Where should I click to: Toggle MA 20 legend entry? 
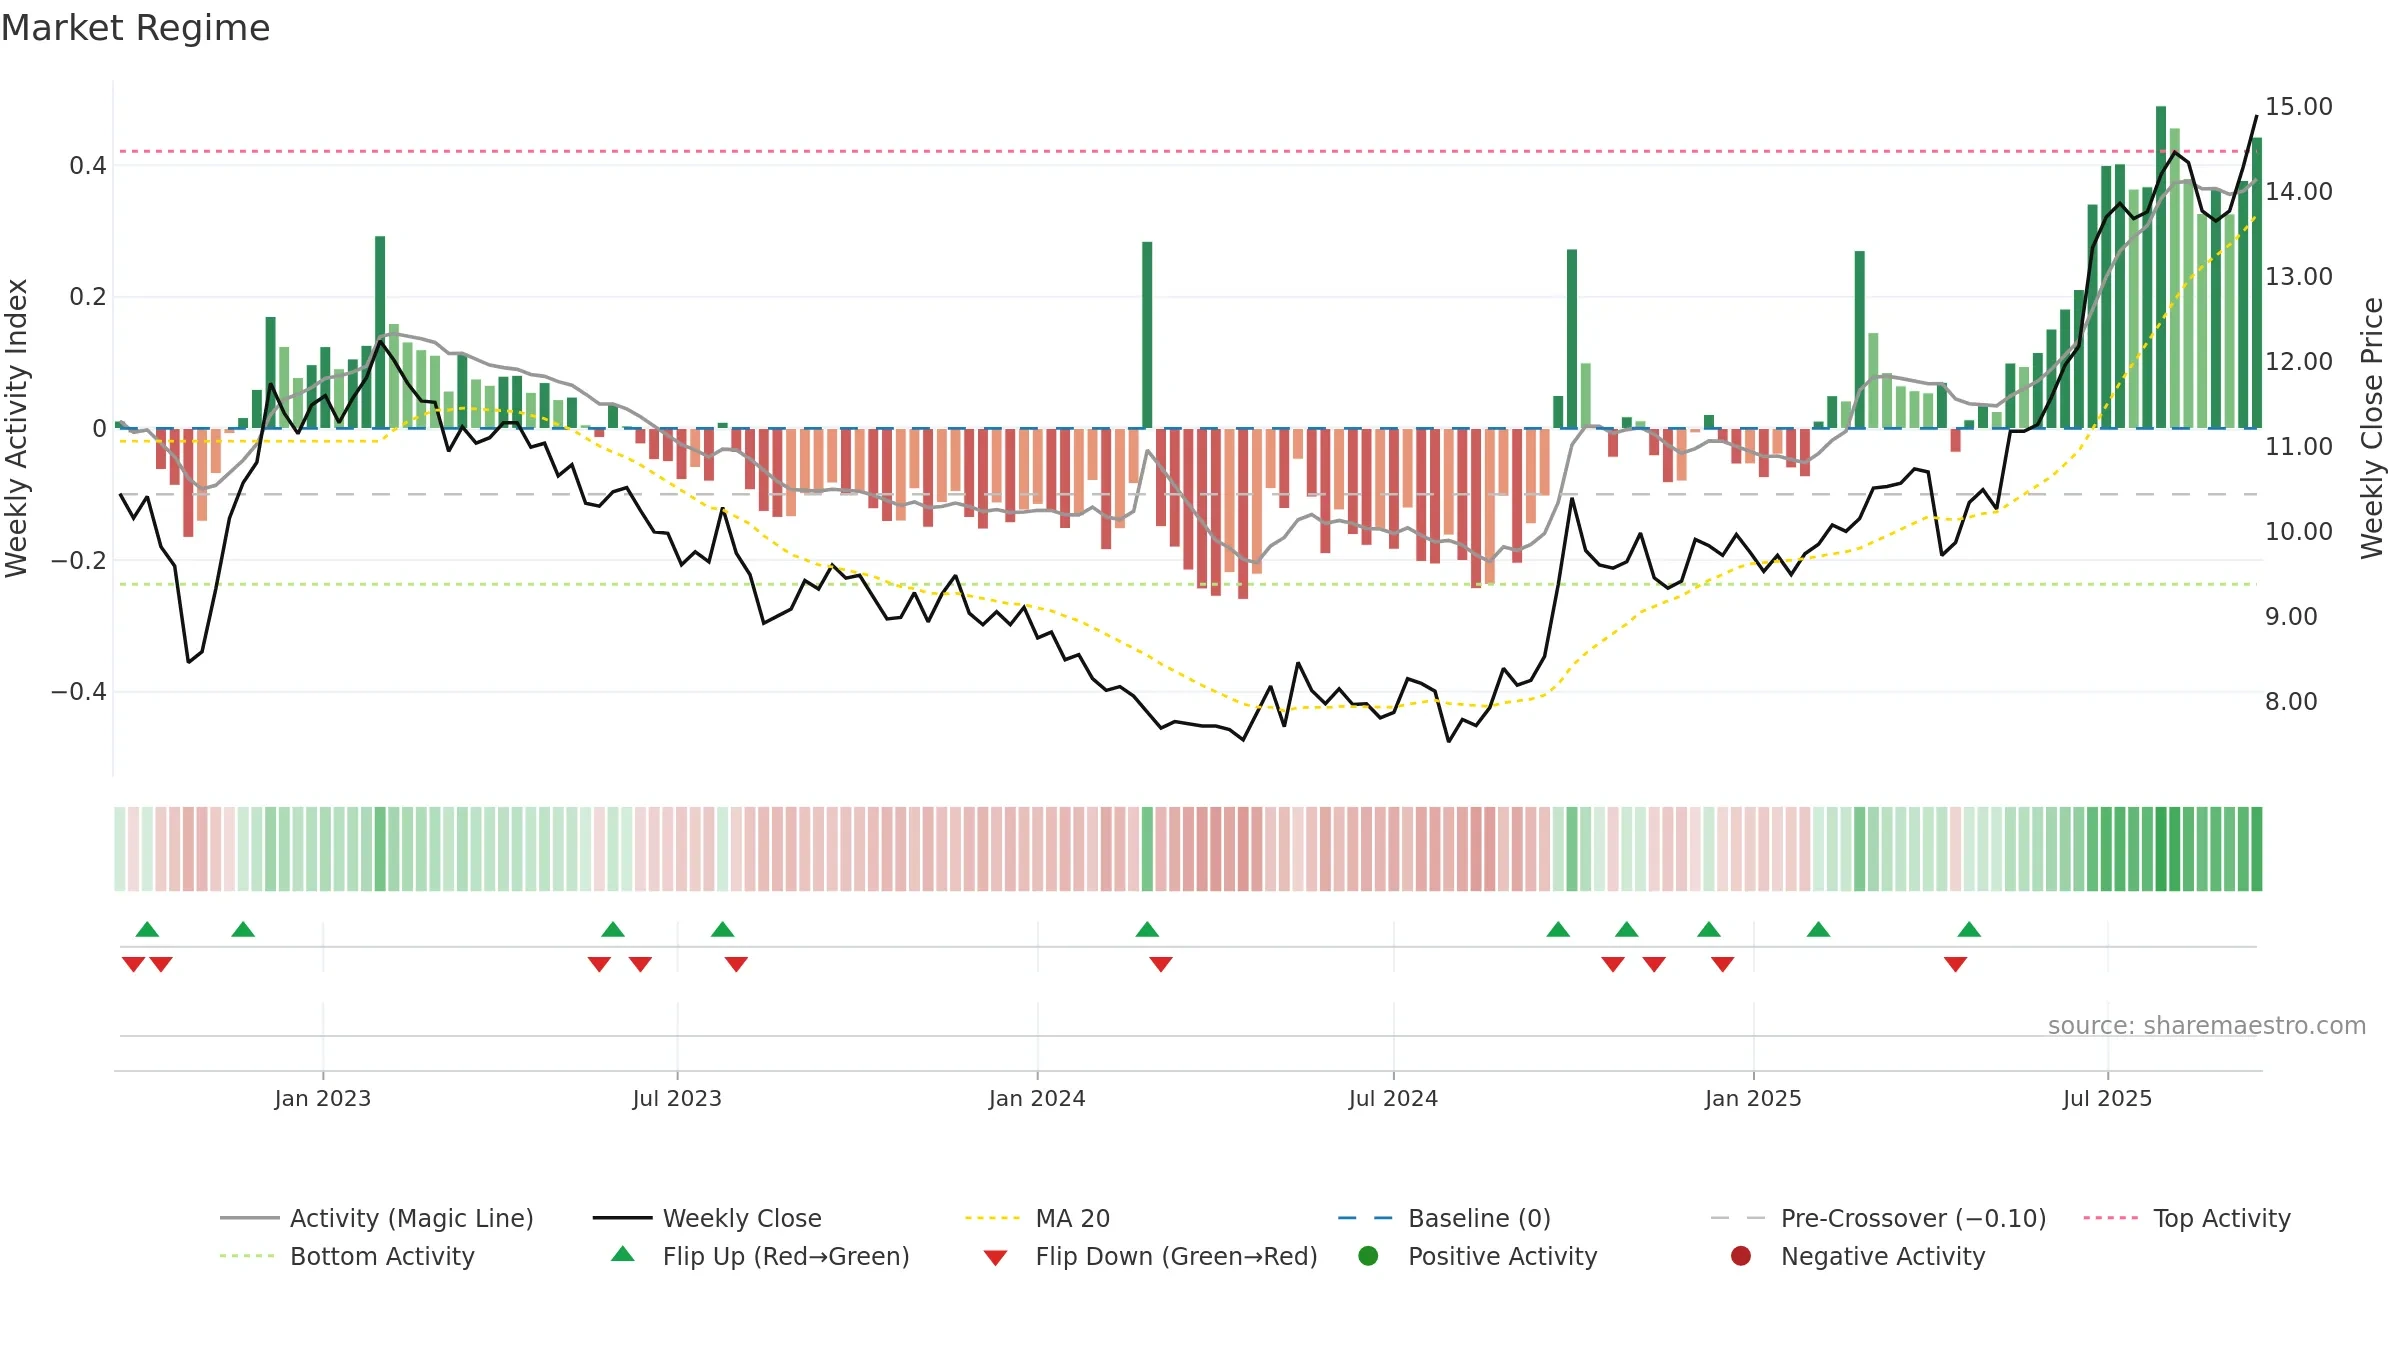click(1037, 1218)
